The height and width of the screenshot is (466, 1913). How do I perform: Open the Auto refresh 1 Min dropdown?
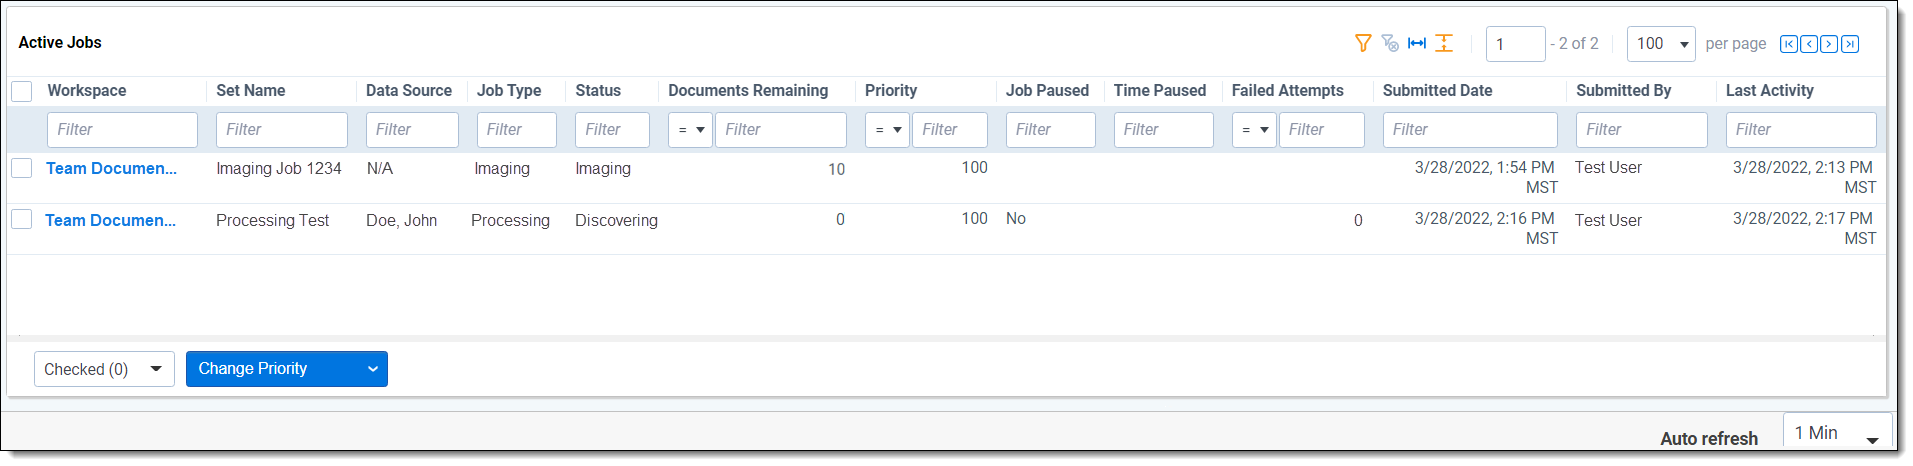(x=1837, y=433)
